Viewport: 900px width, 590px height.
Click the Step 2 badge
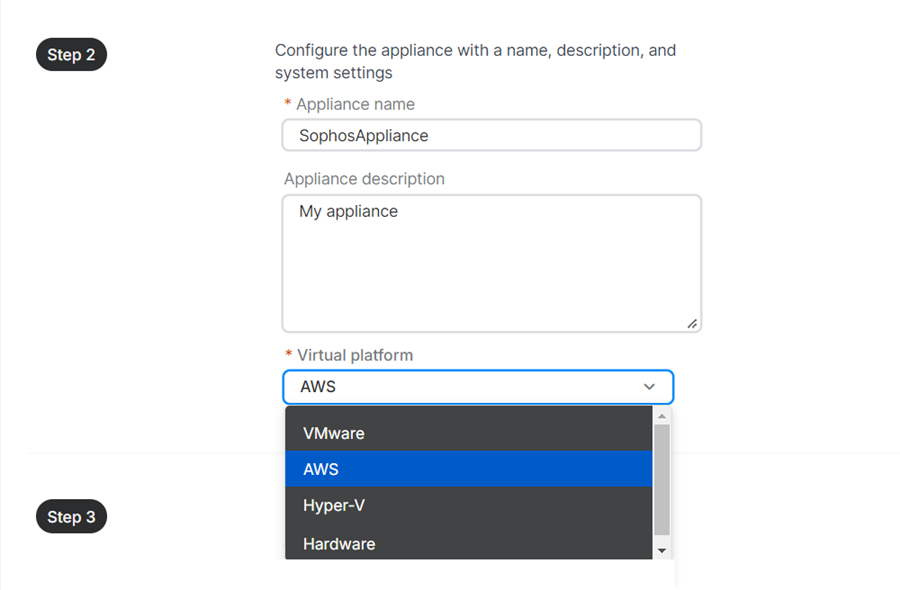pyautogui.click(x=71, y=55)
